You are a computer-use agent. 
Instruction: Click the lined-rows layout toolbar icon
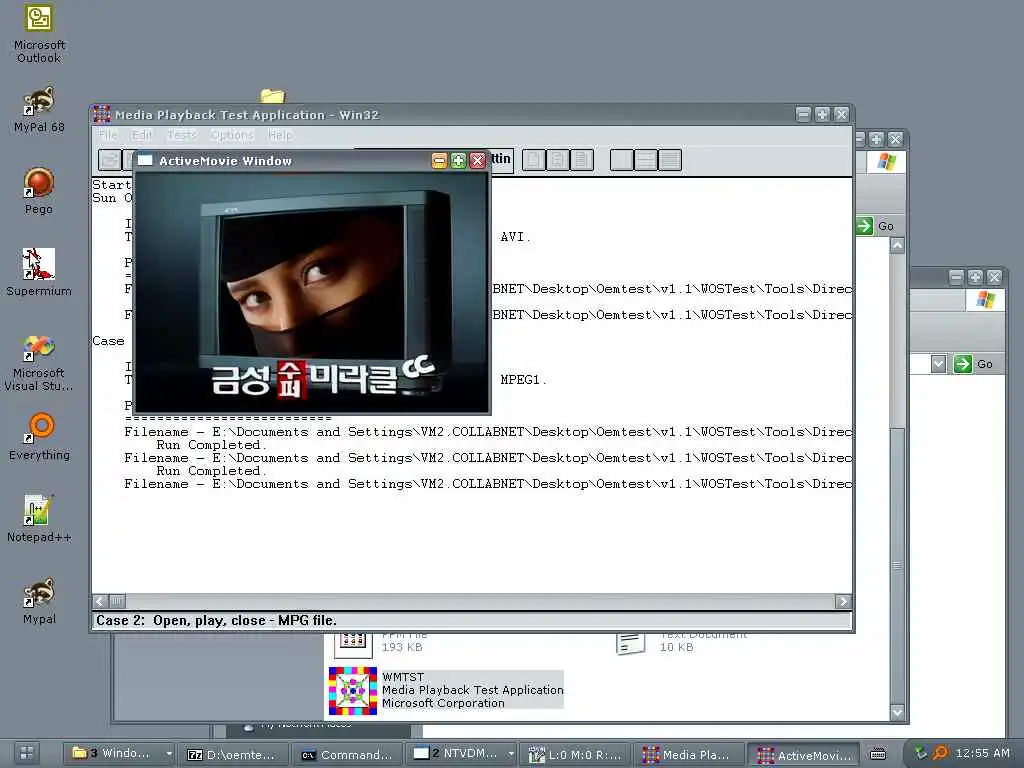coord(669,160)
